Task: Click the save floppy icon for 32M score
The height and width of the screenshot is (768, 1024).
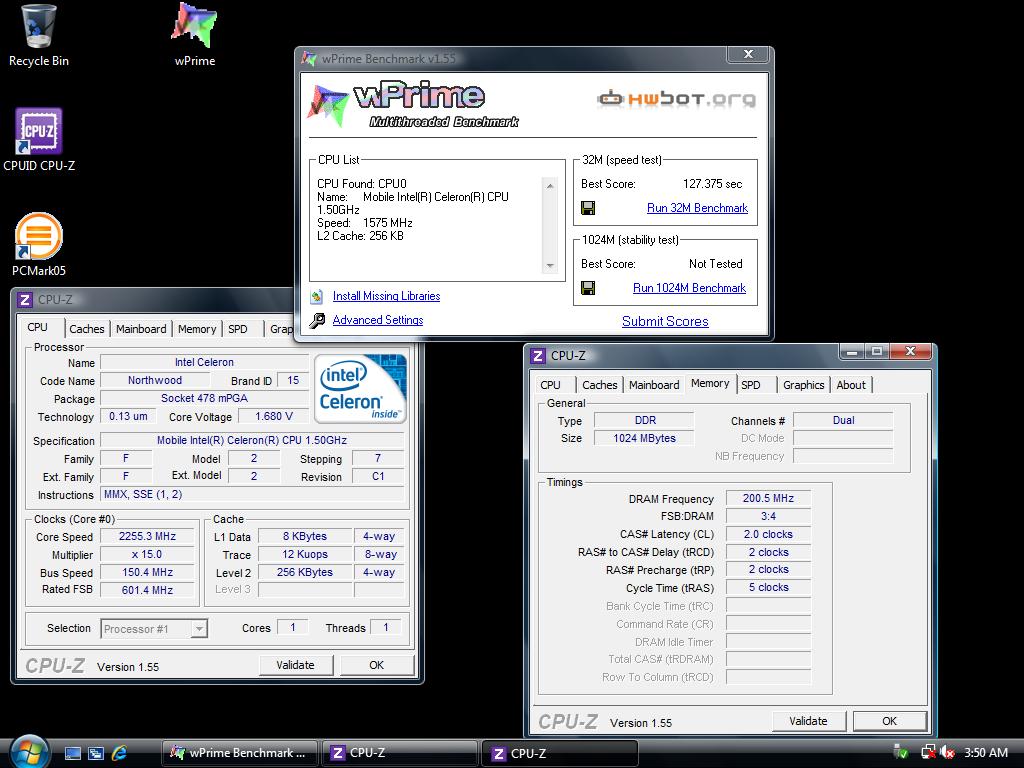Action: [588, 208]
